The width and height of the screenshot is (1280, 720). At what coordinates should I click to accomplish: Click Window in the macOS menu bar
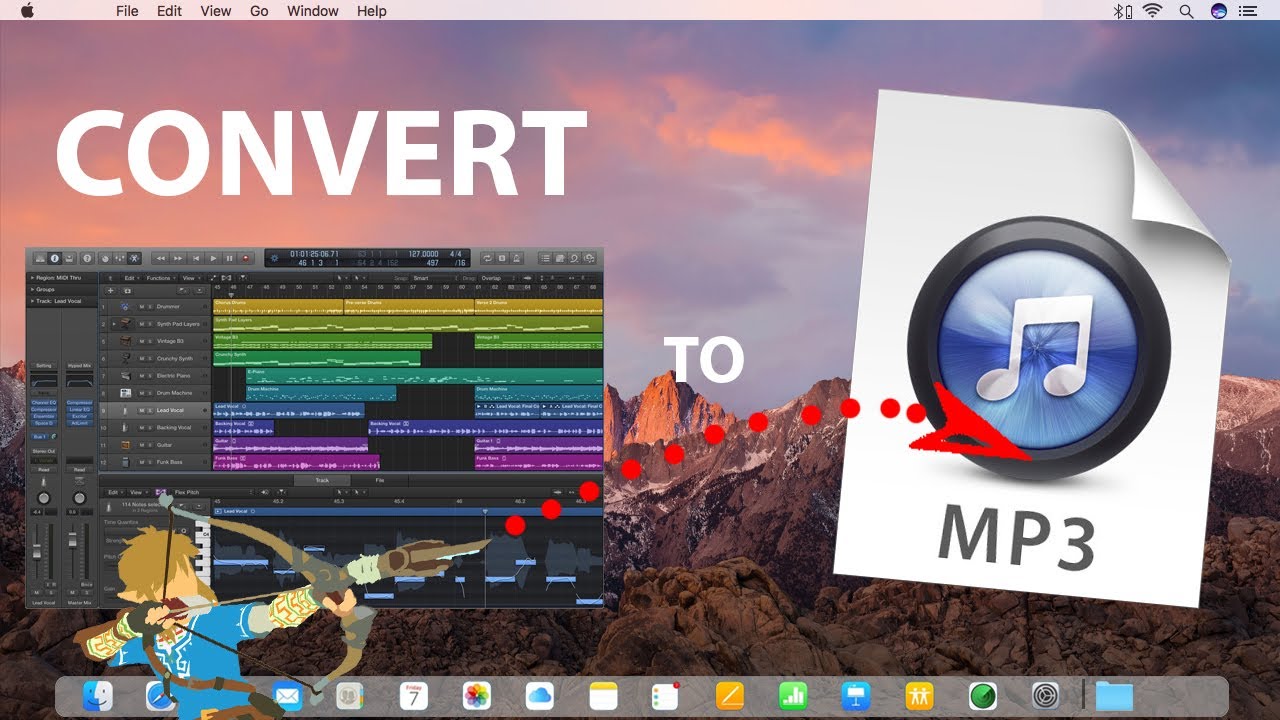click(312, 11)
